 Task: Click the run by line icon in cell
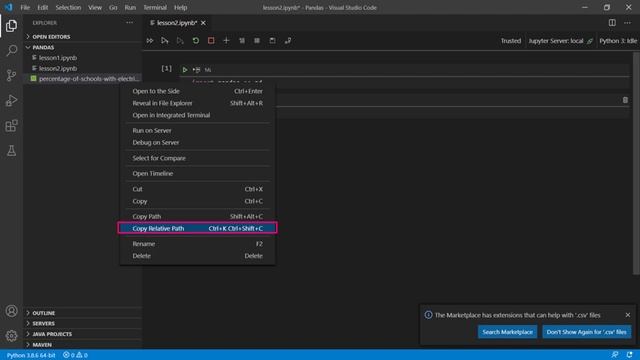click(196, 70)
